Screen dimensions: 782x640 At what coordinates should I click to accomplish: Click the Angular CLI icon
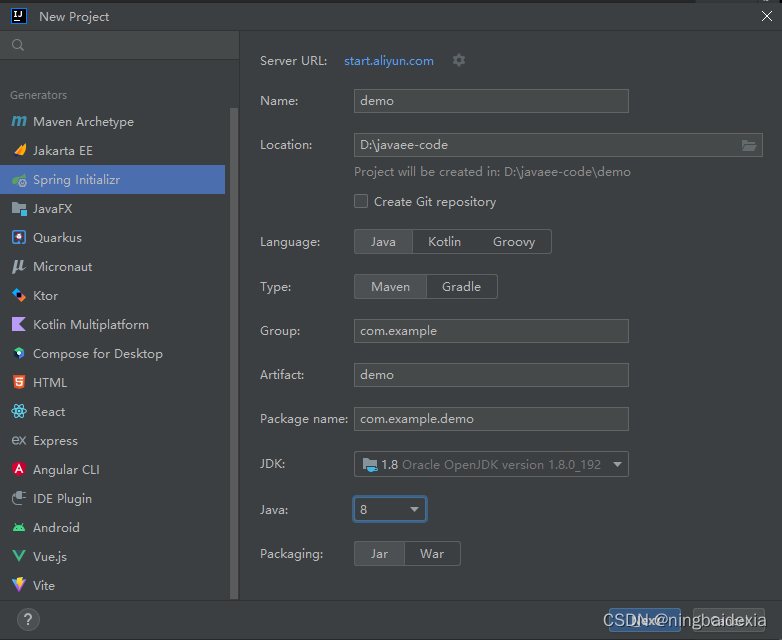coord(19,469)
